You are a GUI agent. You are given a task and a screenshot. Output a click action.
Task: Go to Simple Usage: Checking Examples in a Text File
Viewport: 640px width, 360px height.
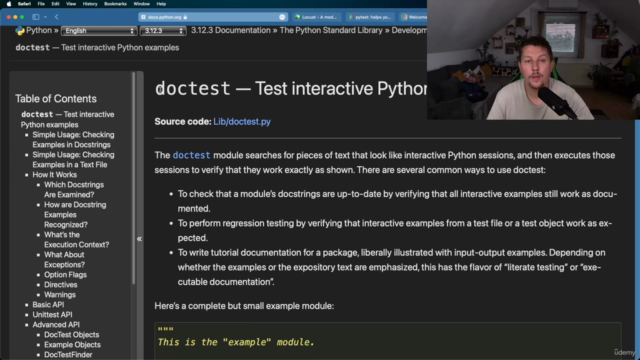(x=73, y=160)
